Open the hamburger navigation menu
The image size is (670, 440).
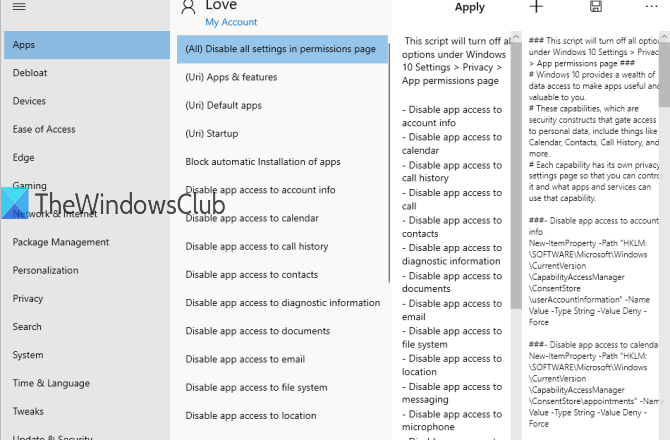pos(19,6)
